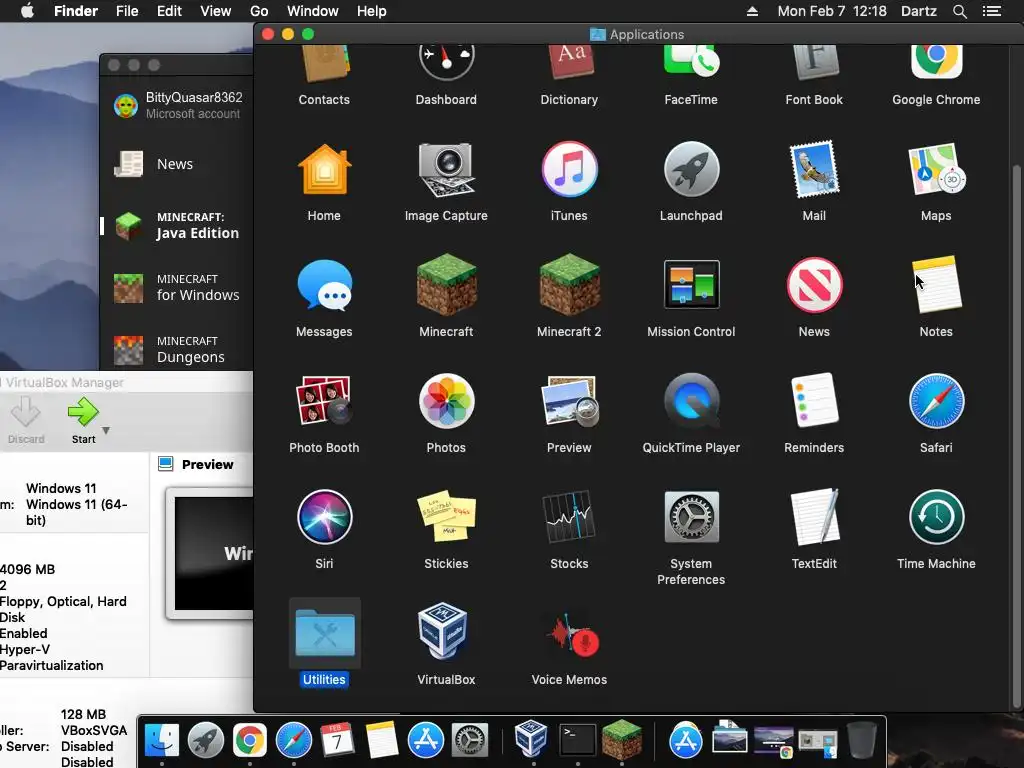The height and width of the screenshot is (768, 1024).
Task: Open the Messages app icon
Action: click(x=324, y=285)
